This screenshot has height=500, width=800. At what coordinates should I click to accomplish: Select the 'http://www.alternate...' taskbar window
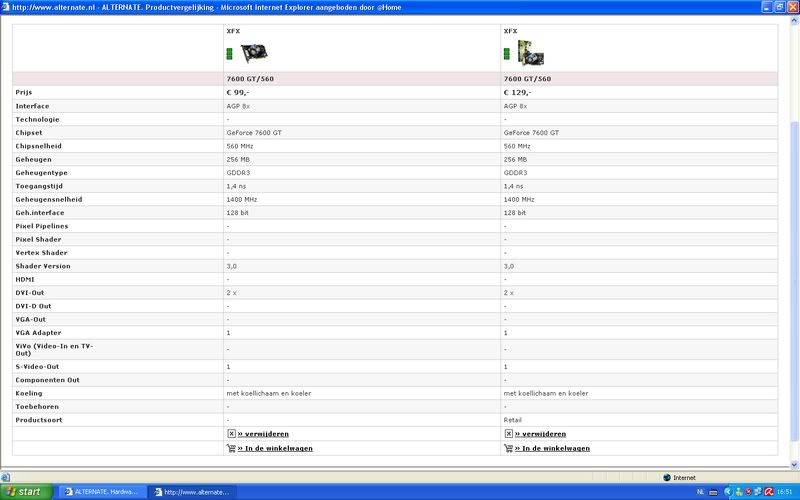click(192, 492)
